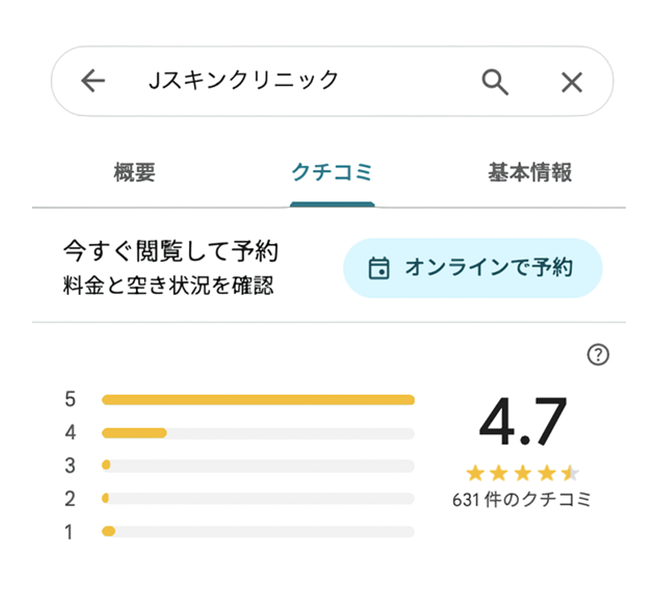Choose the 2-star rating bar

258,498
